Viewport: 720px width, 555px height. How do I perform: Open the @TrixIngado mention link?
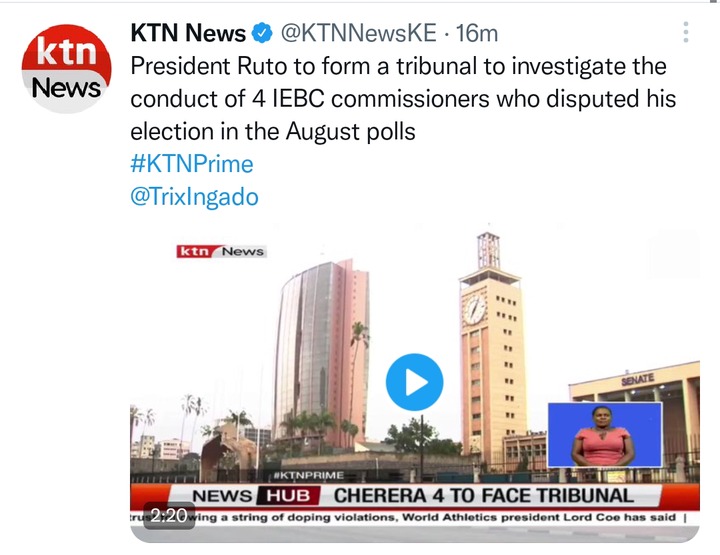(194, 196)
